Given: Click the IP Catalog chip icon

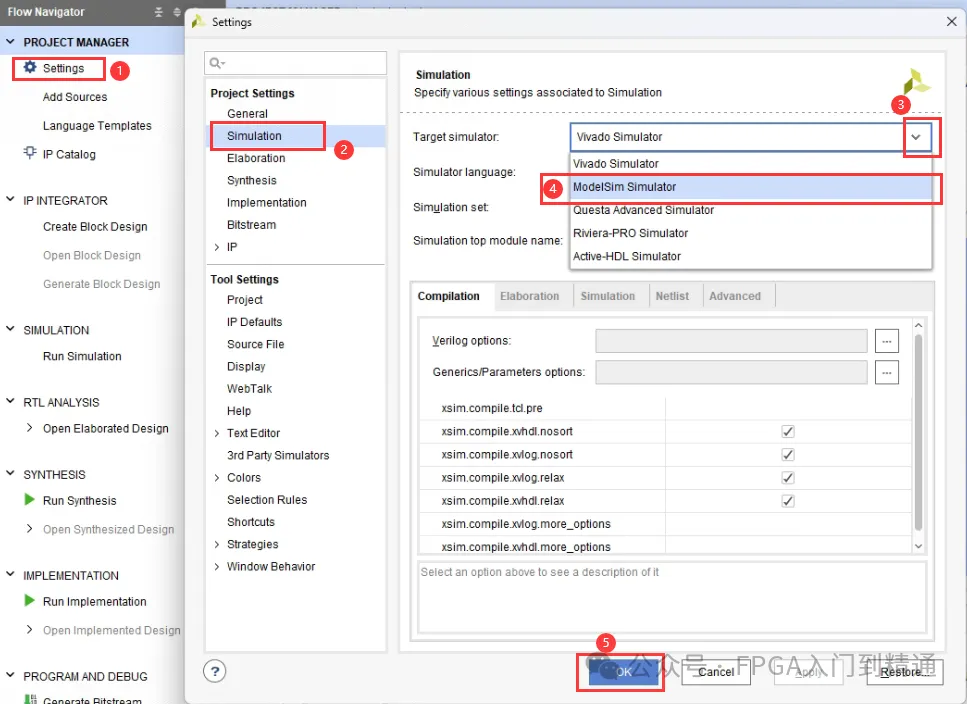Looking at the screenshot, I should coord(30,152).
